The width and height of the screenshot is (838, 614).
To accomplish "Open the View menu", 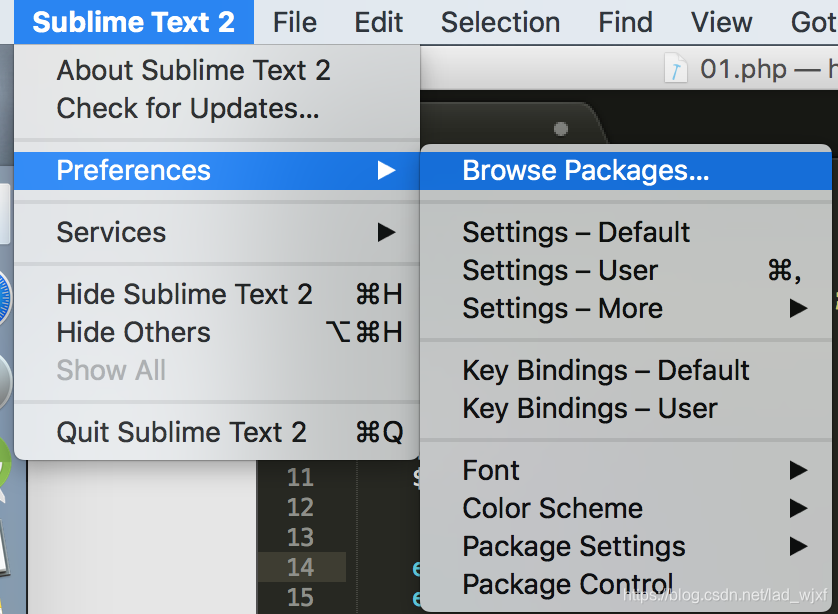I will (721, 22).
